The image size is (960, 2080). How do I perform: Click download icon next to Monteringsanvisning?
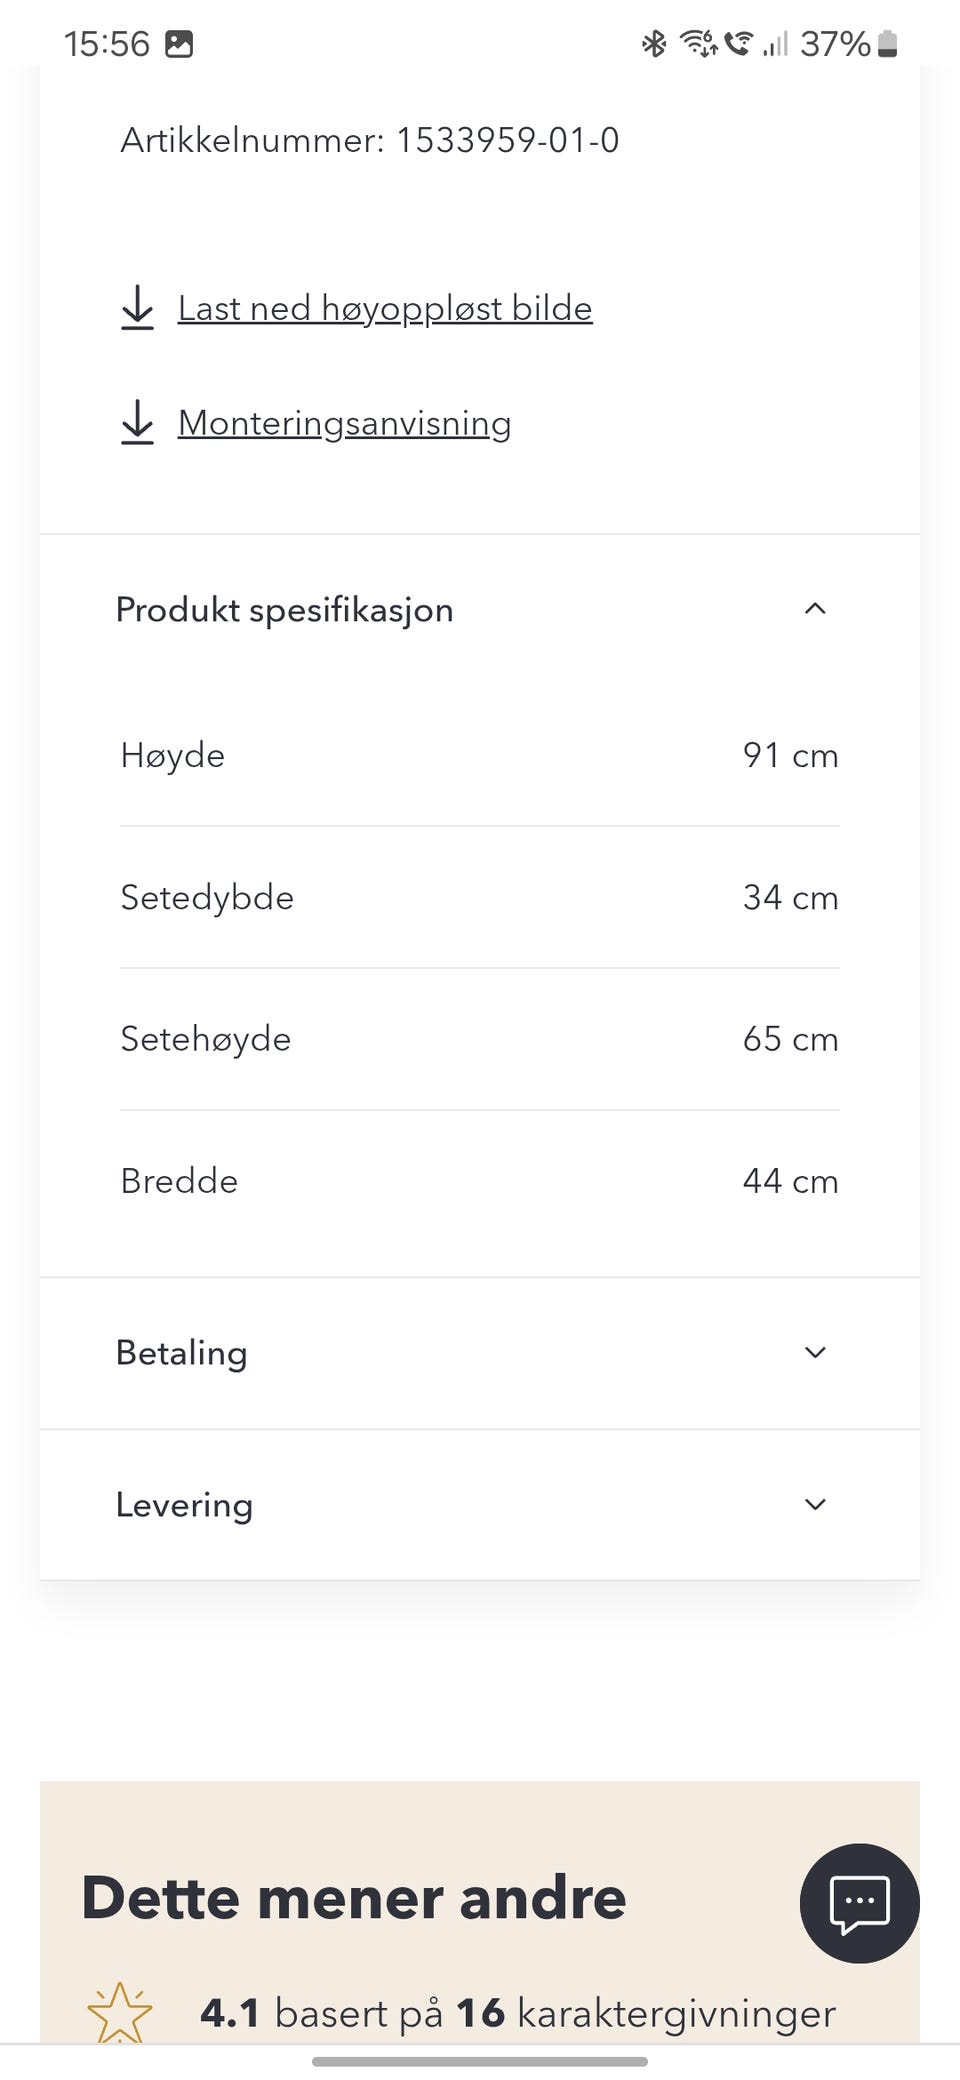click(137, 423)
